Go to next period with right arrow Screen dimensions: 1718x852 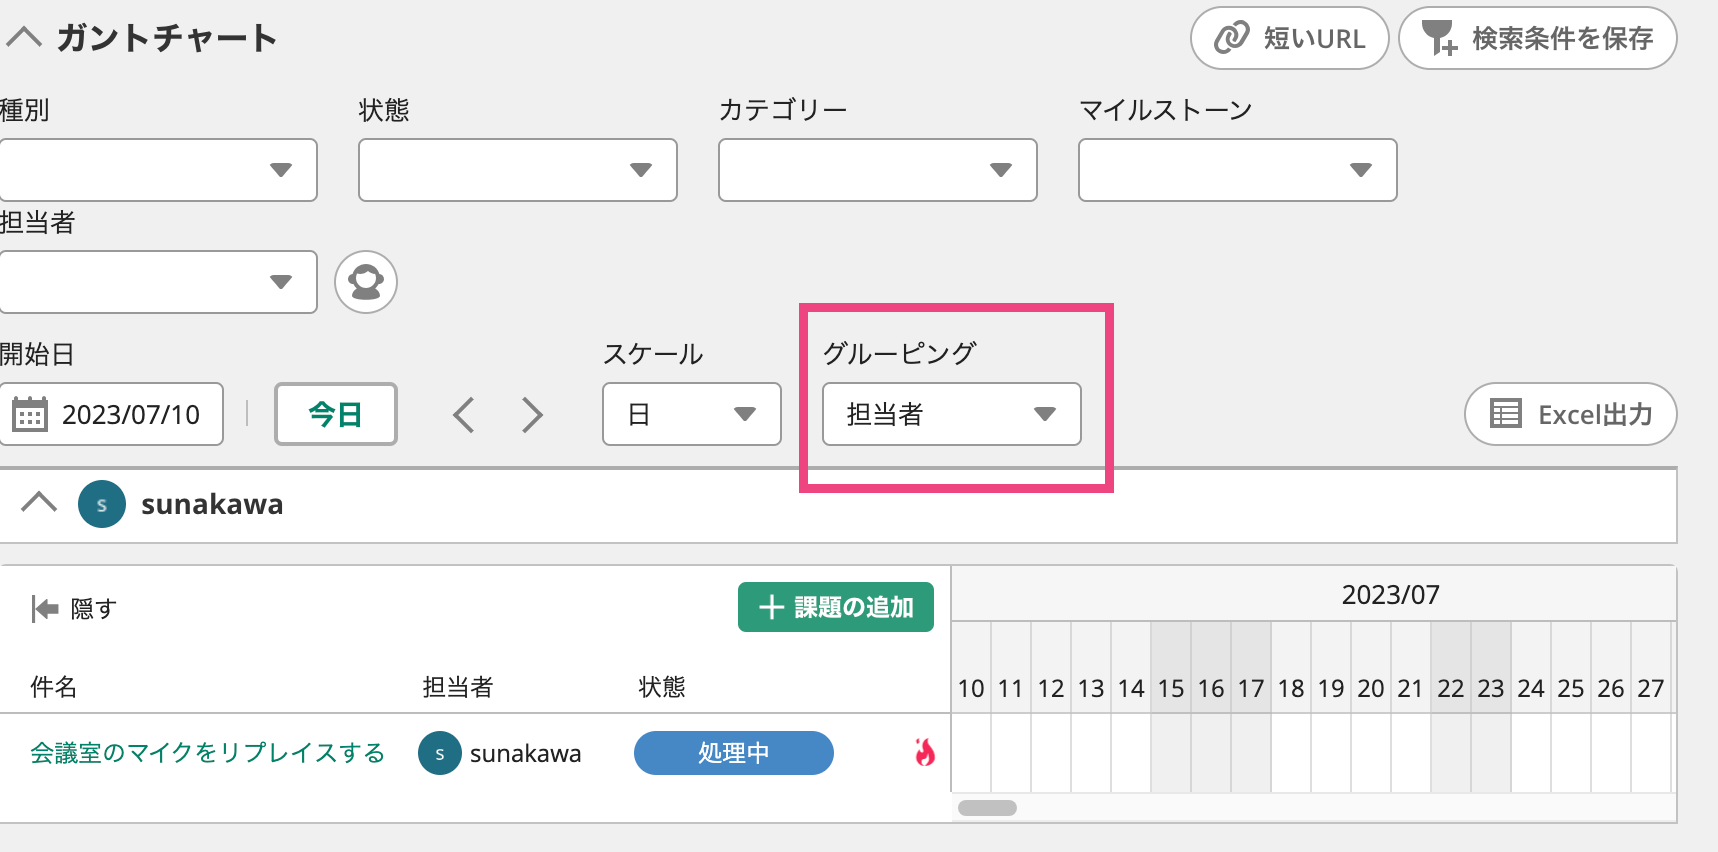[532, 414]
